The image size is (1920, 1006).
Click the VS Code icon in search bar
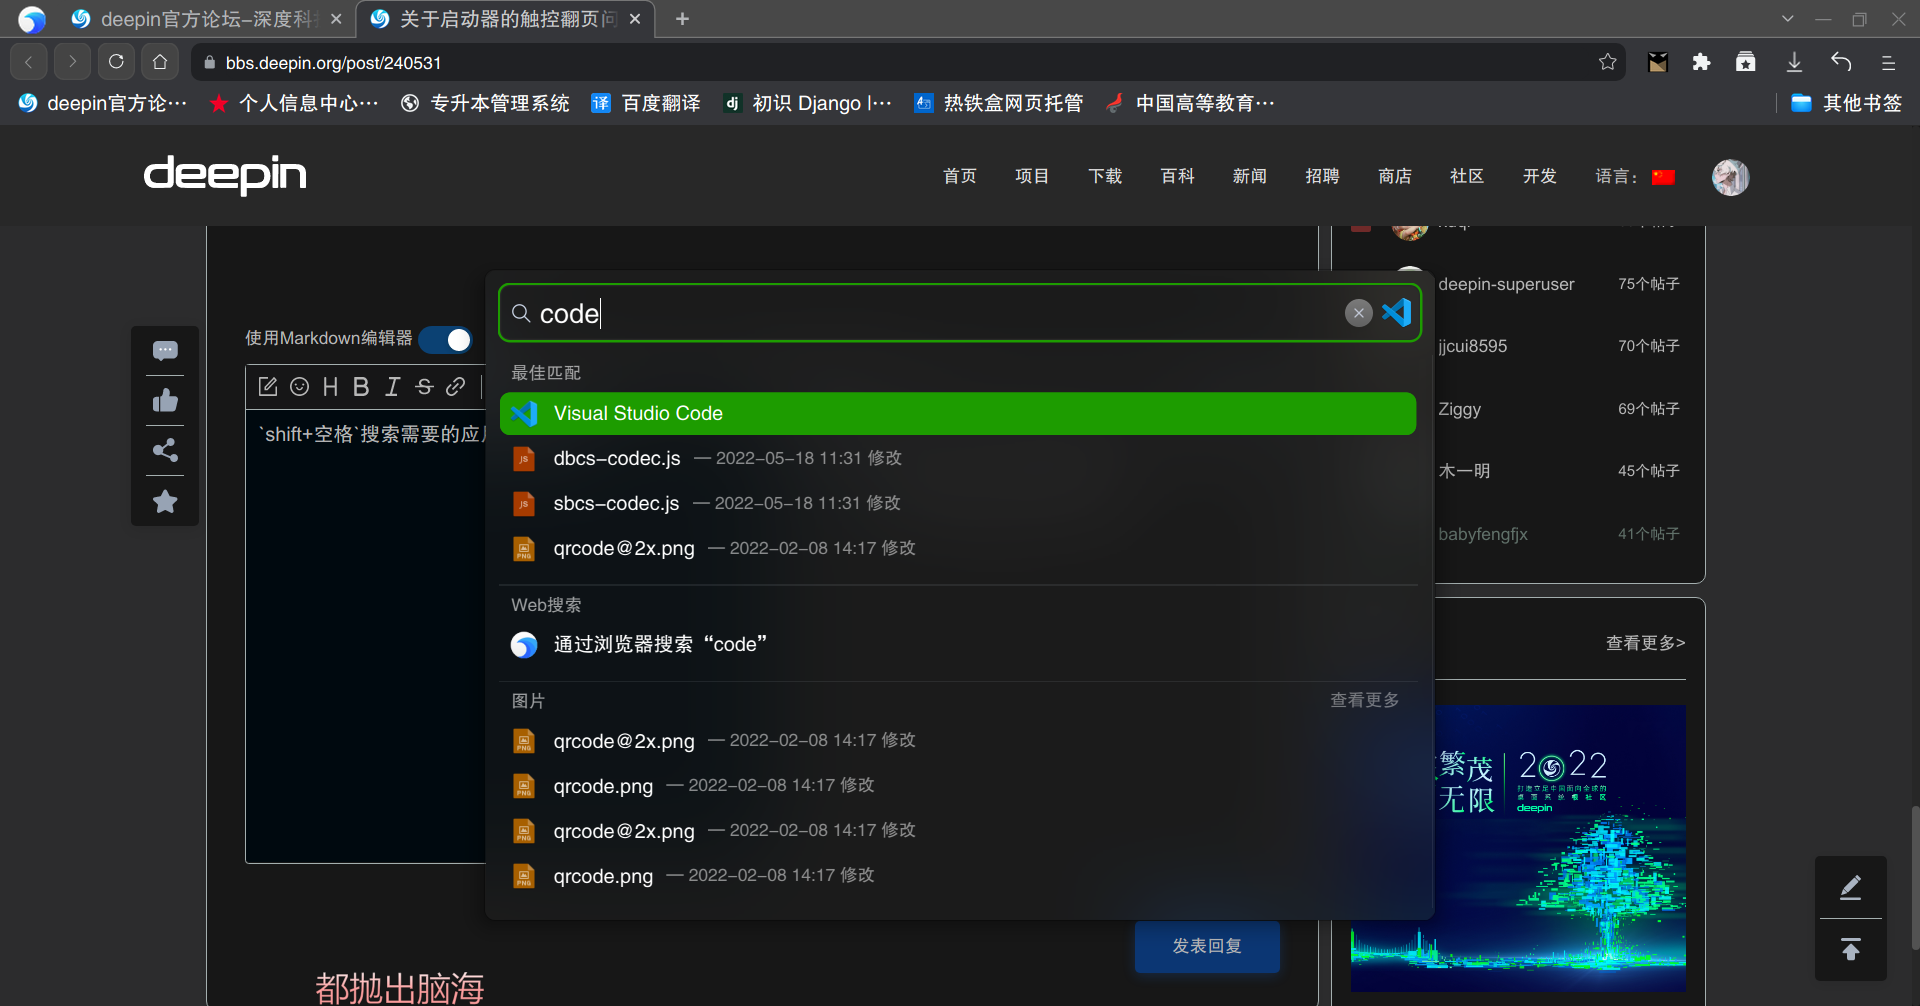pyautogui.click(x=1396, y=313)
